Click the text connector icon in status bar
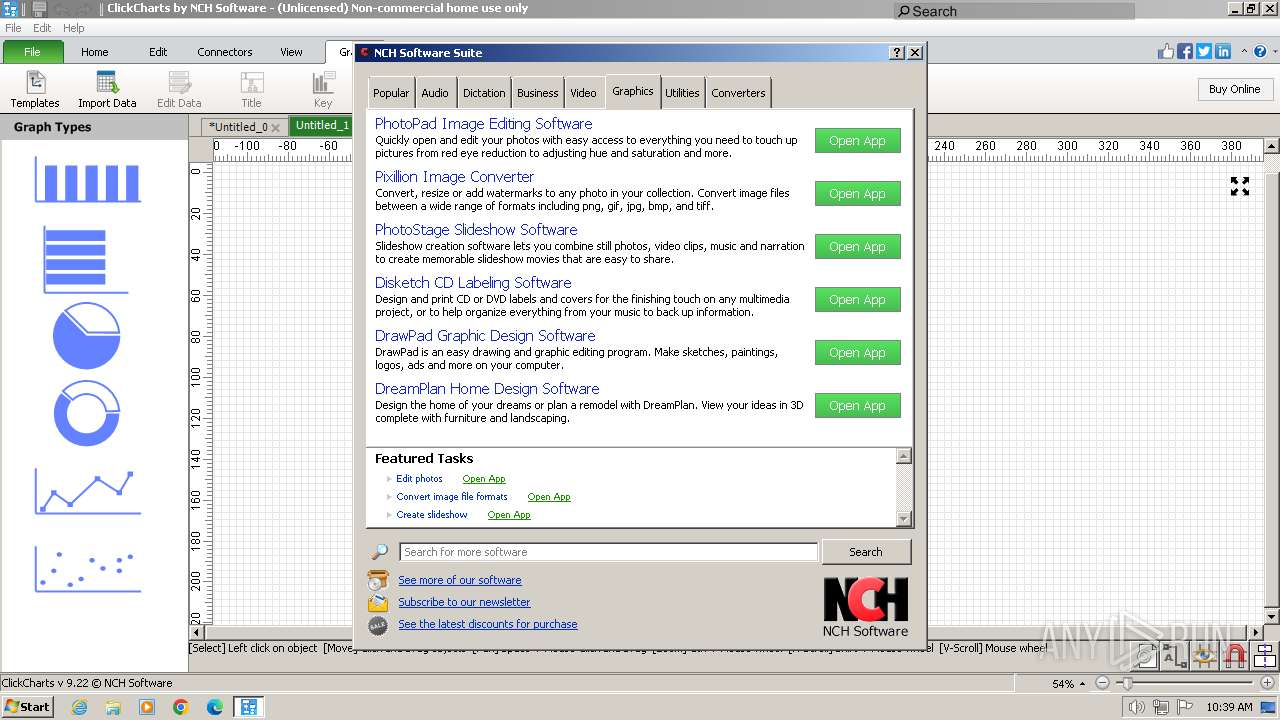This screenshot has width=1280, height=720. click(1175, 656)
